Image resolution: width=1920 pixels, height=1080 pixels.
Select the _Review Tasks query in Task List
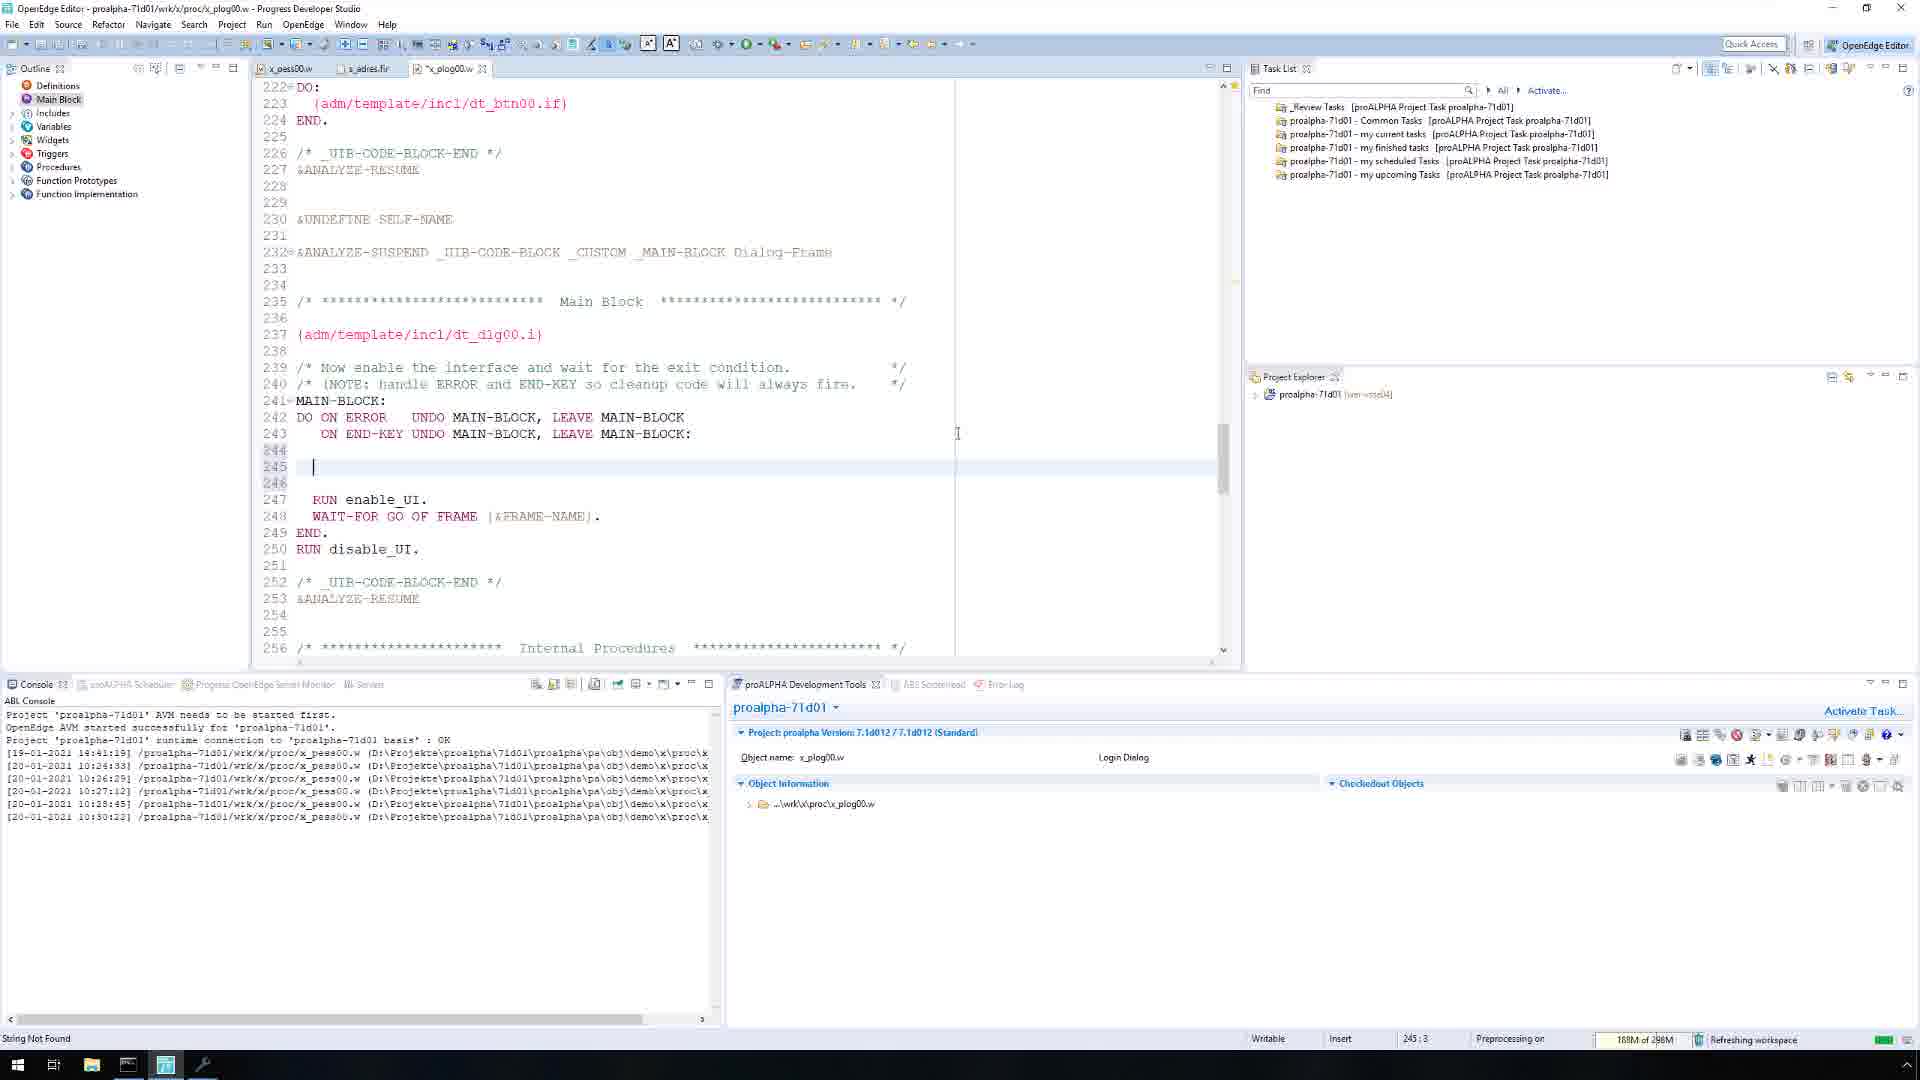1395,107
